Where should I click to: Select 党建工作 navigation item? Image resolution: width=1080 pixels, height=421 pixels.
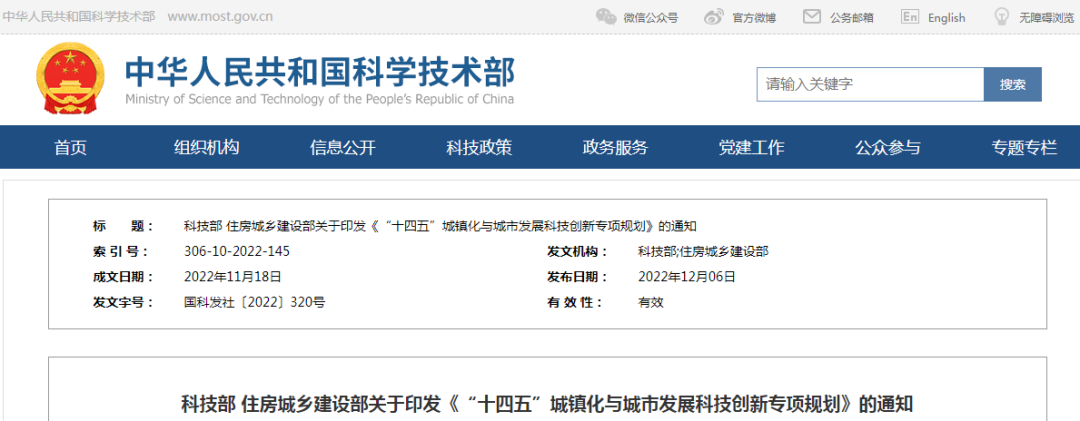(x=751, y=148)
